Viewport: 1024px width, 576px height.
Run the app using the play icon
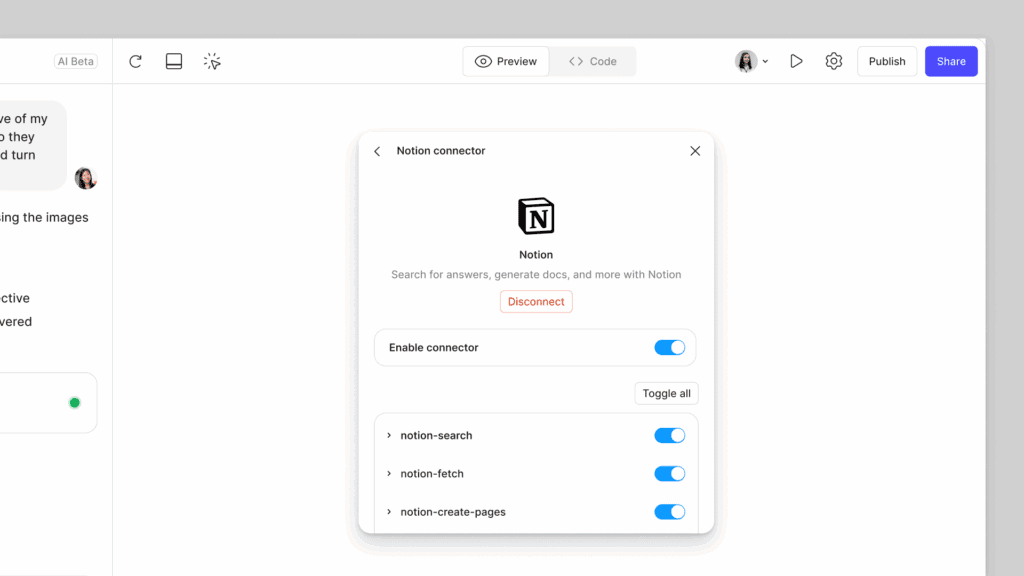[796, 61]
